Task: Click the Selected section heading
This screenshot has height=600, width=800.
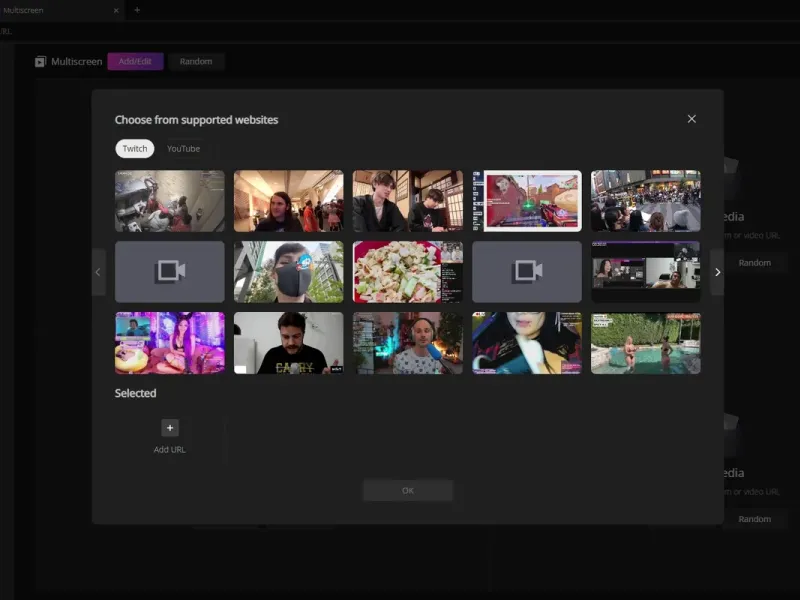Action: (135, 393)
